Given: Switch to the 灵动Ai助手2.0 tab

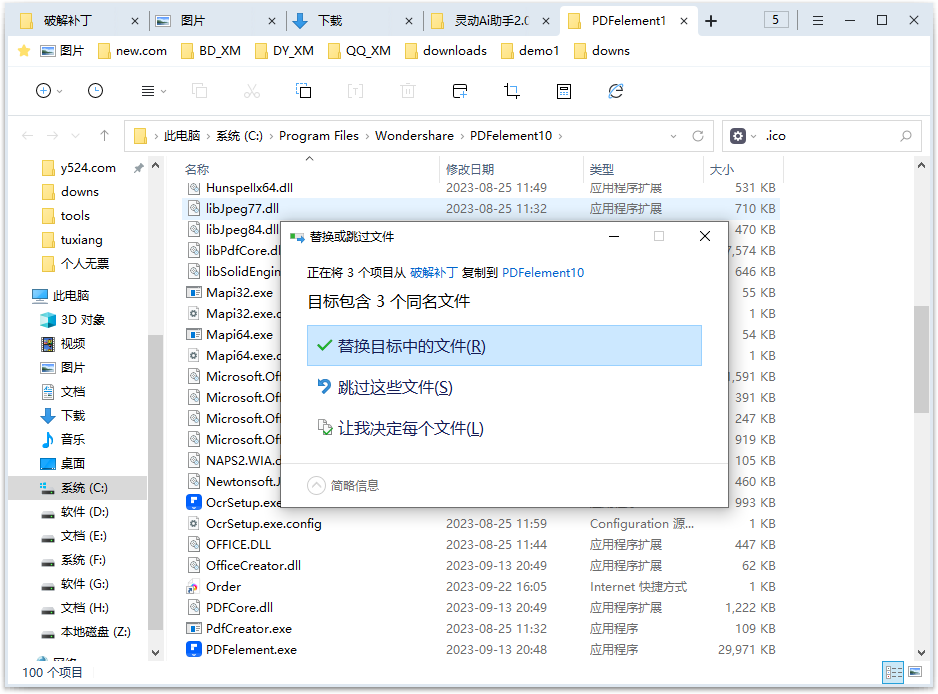Looking at the screenshot, I should click(491, 21).
